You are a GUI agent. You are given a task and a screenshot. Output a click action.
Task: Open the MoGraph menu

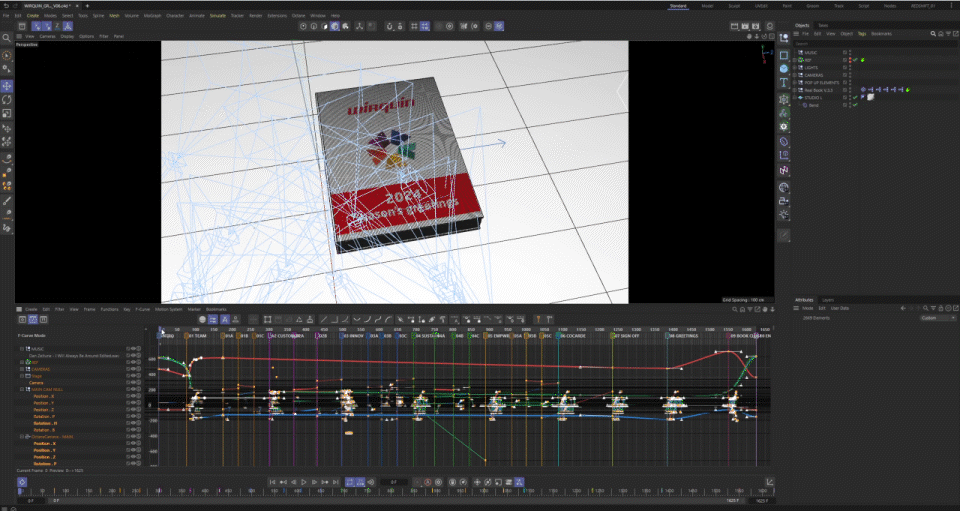(x=152, y=16)
